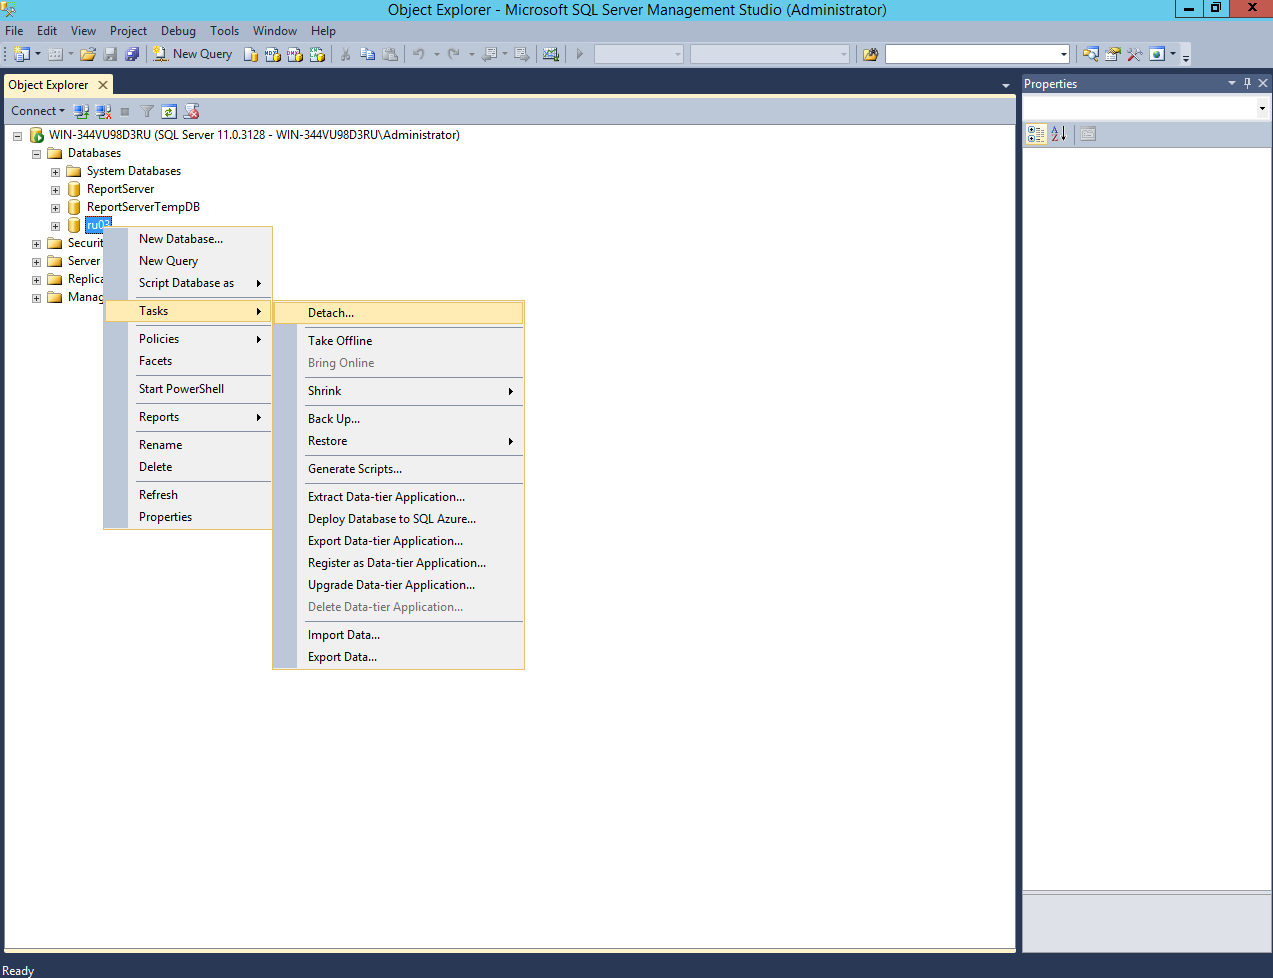Open the Window menu
1273x978 pixels.
(x=275, y=31)
